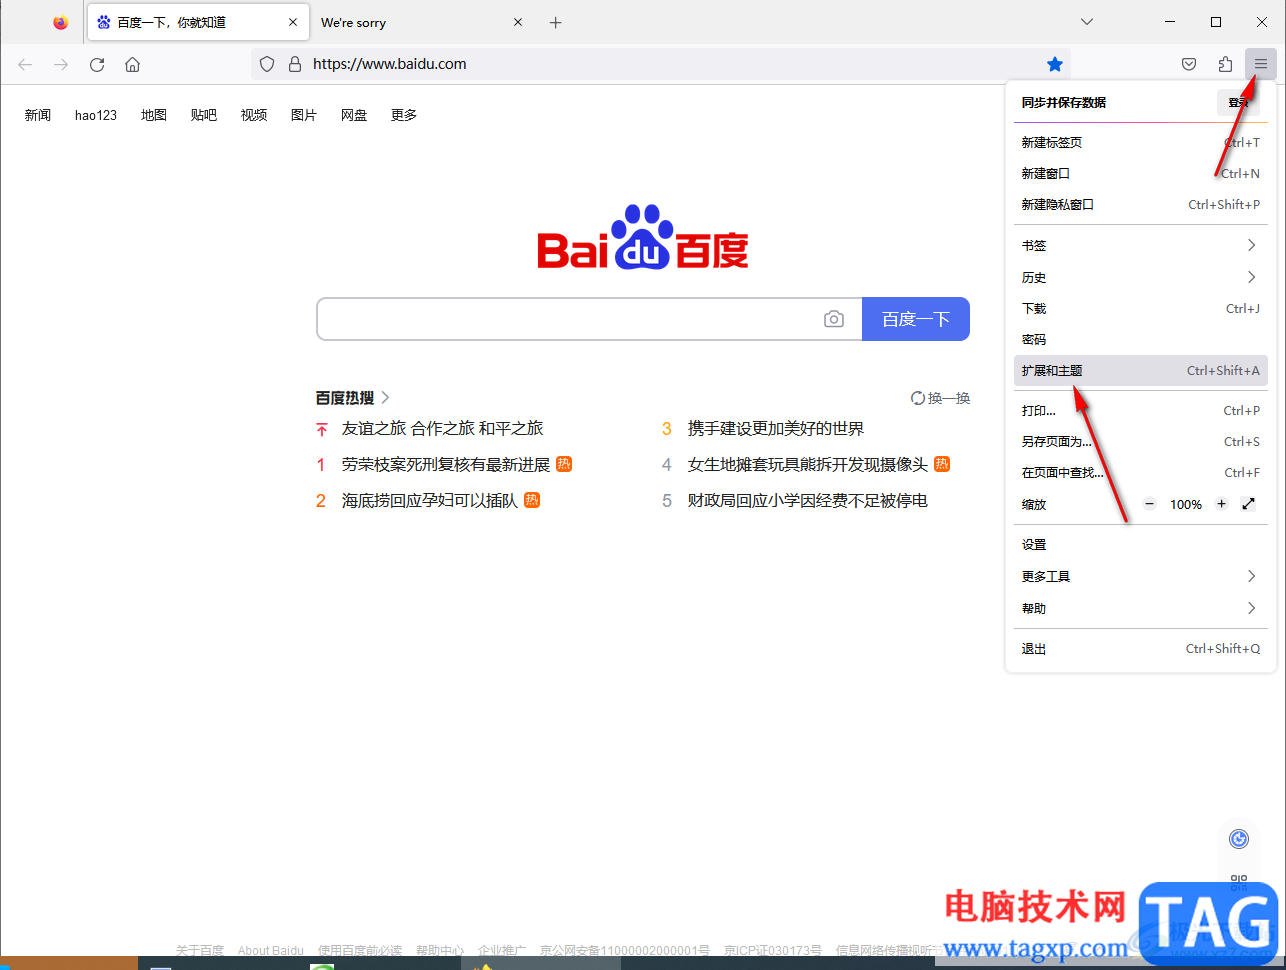1286x970 pixels.
Task: Expand the 书签 submenu
Action: [1141, 245]
